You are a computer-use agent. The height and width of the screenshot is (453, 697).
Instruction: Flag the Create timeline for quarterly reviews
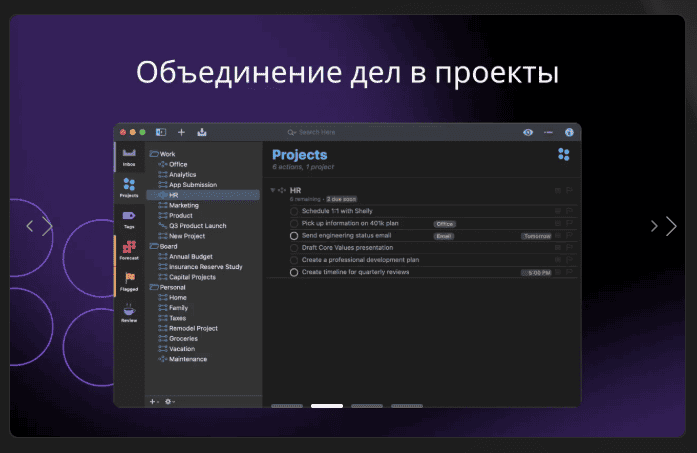coord(569,272)
